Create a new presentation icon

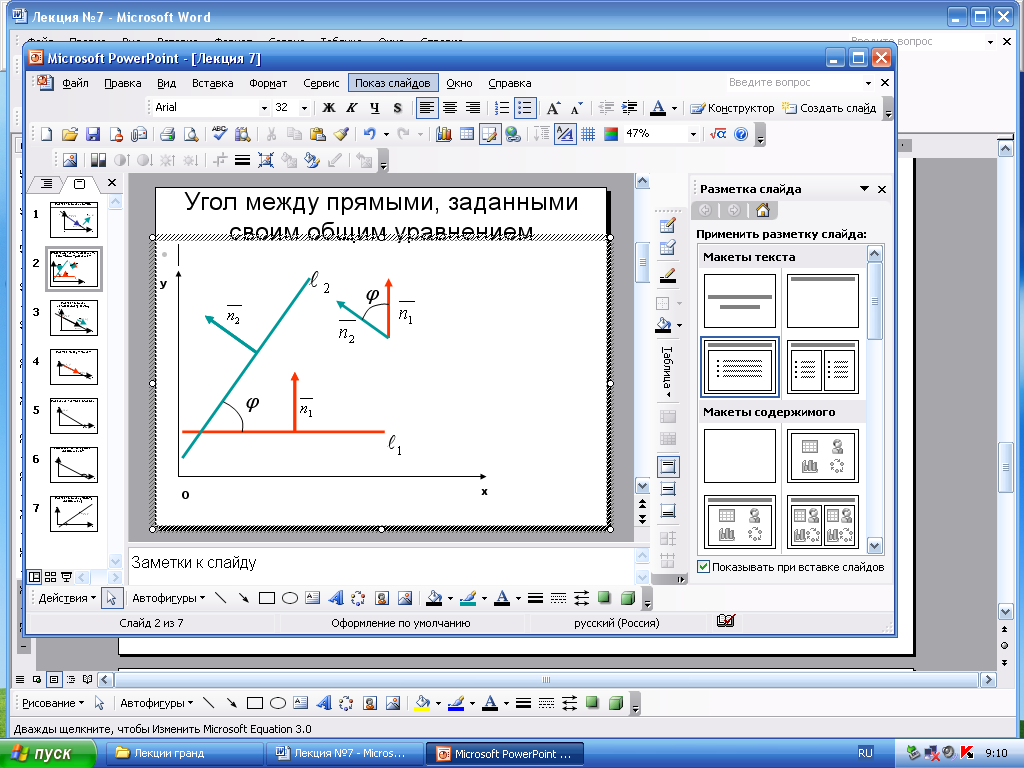pos(46,135)
